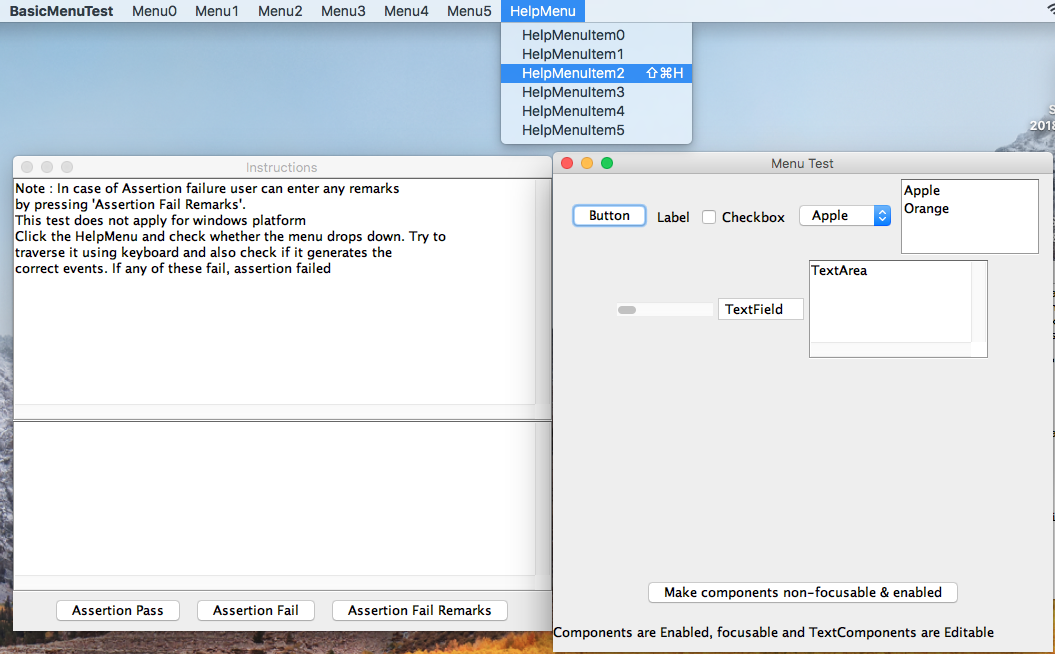Select Orange in the list box
The height and width of the screenshot is (654, 1055).
click(x=926, y=209)
